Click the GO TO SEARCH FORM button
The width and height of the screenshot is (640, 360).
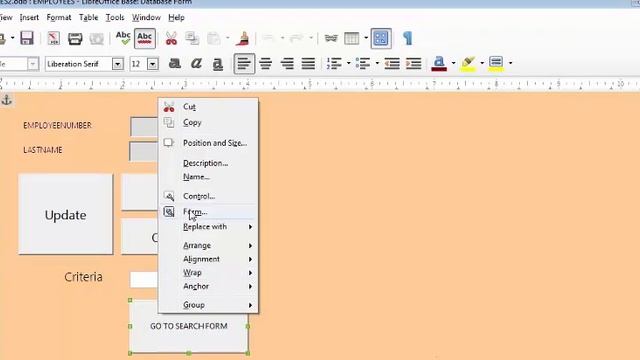(189, 327)
